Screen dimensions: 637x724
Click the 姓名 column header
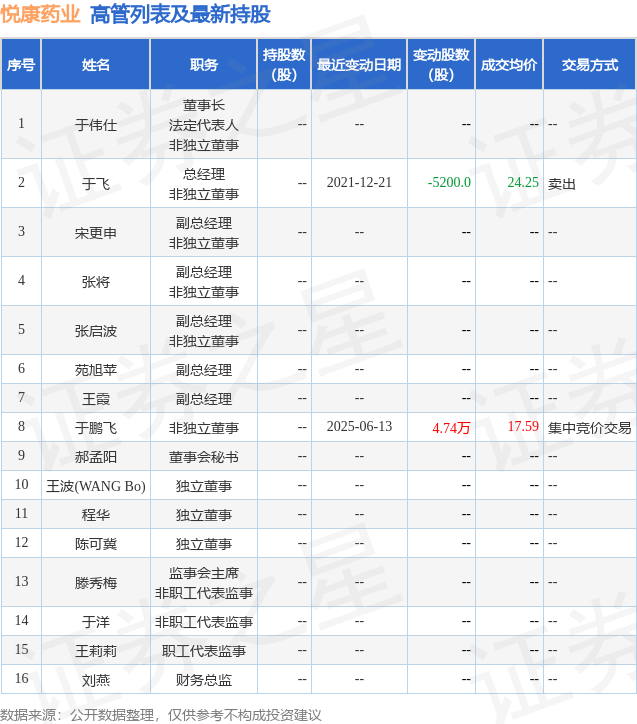pos(96,65)
